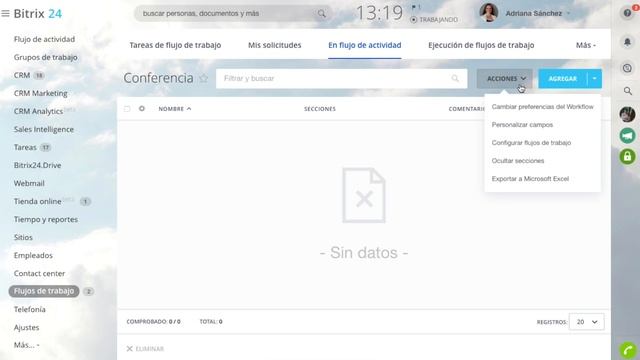Click the Bitrix 24 logo
Screen dimensions: 640x360
38,13
